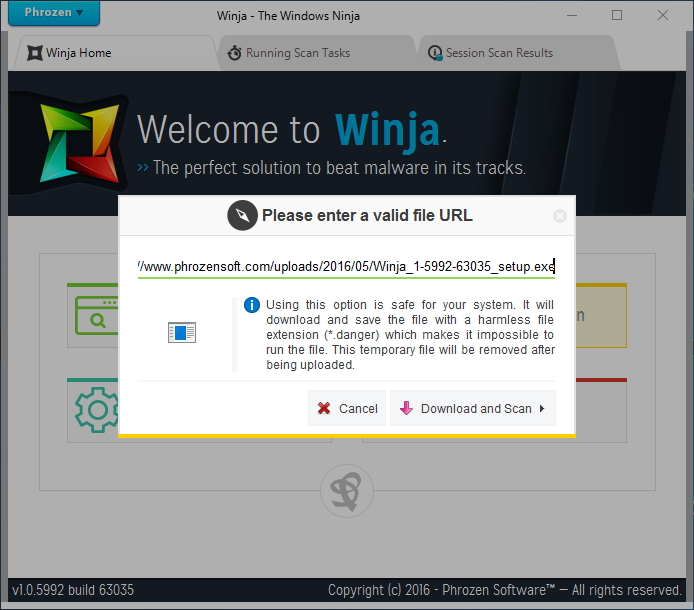Click the red X icon on Cancel
This screenshot has width=694, height=610.
(x=324, y=408)
